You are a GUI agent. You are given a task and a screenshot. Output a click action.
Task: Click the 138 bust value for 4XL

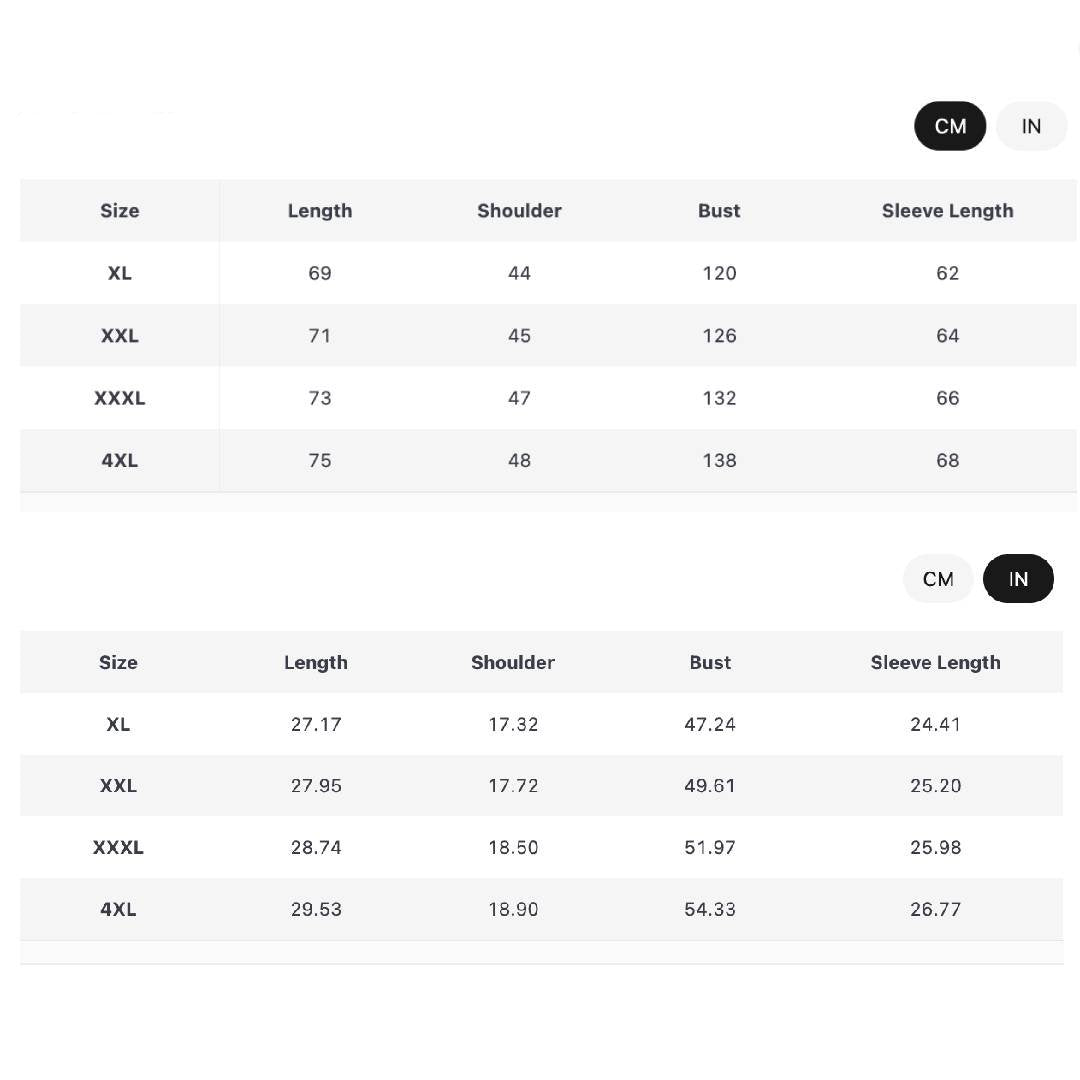(719, 460)
